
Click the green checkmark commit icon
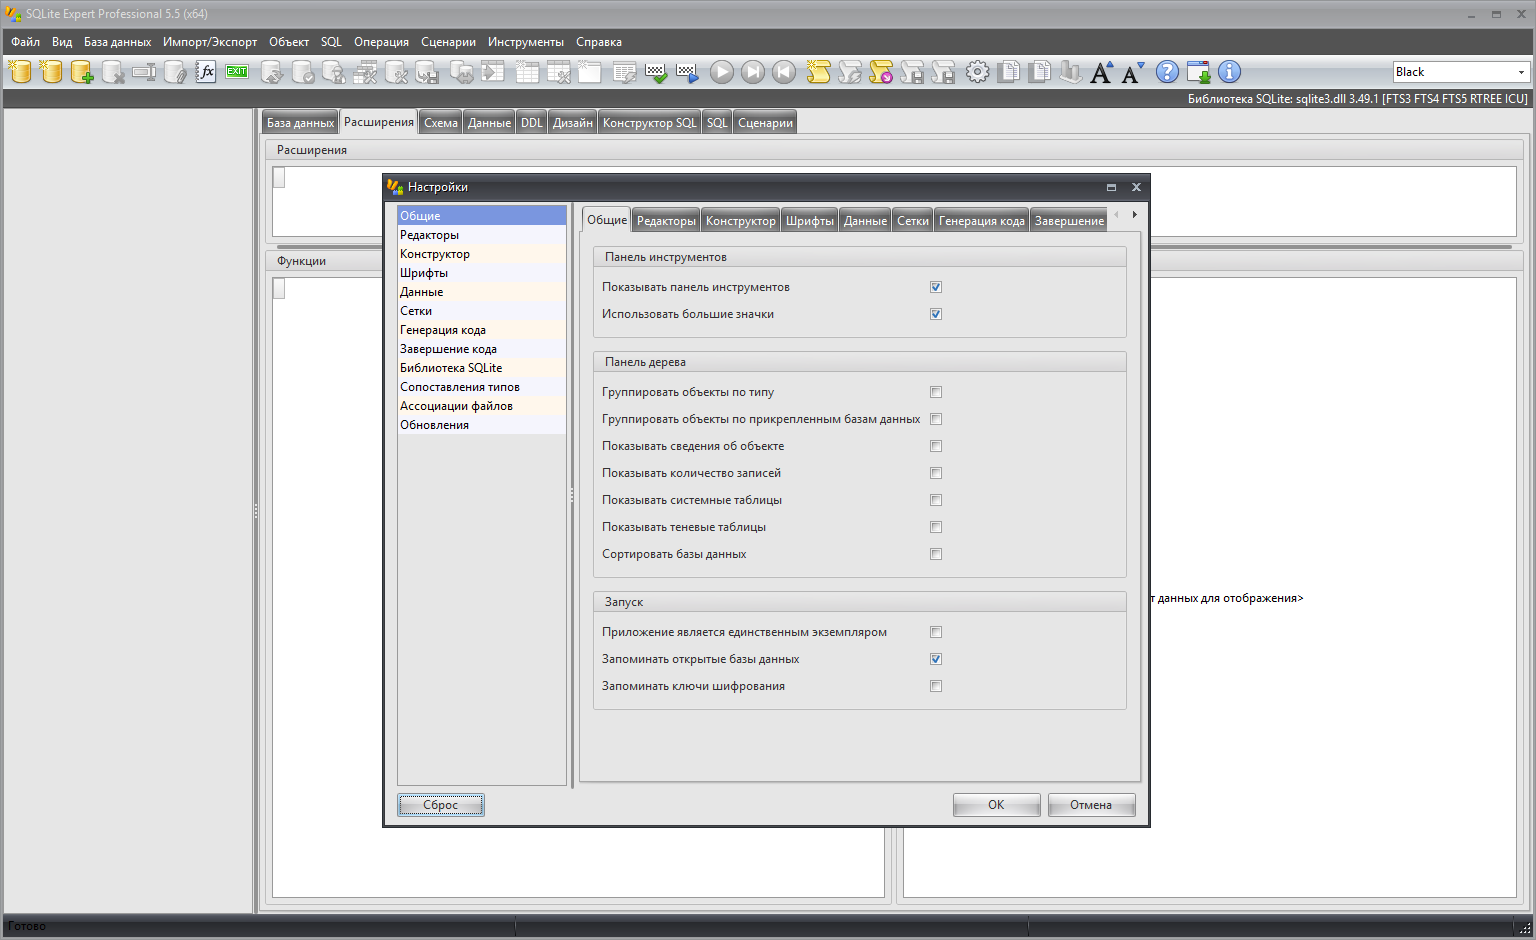point(656,72)
